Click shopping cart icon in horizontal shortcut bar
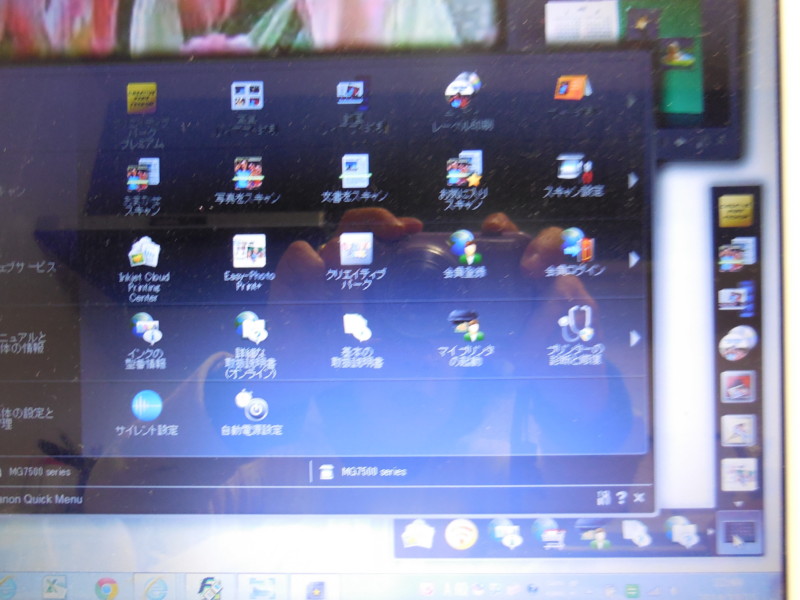 (x=548, y=534)
